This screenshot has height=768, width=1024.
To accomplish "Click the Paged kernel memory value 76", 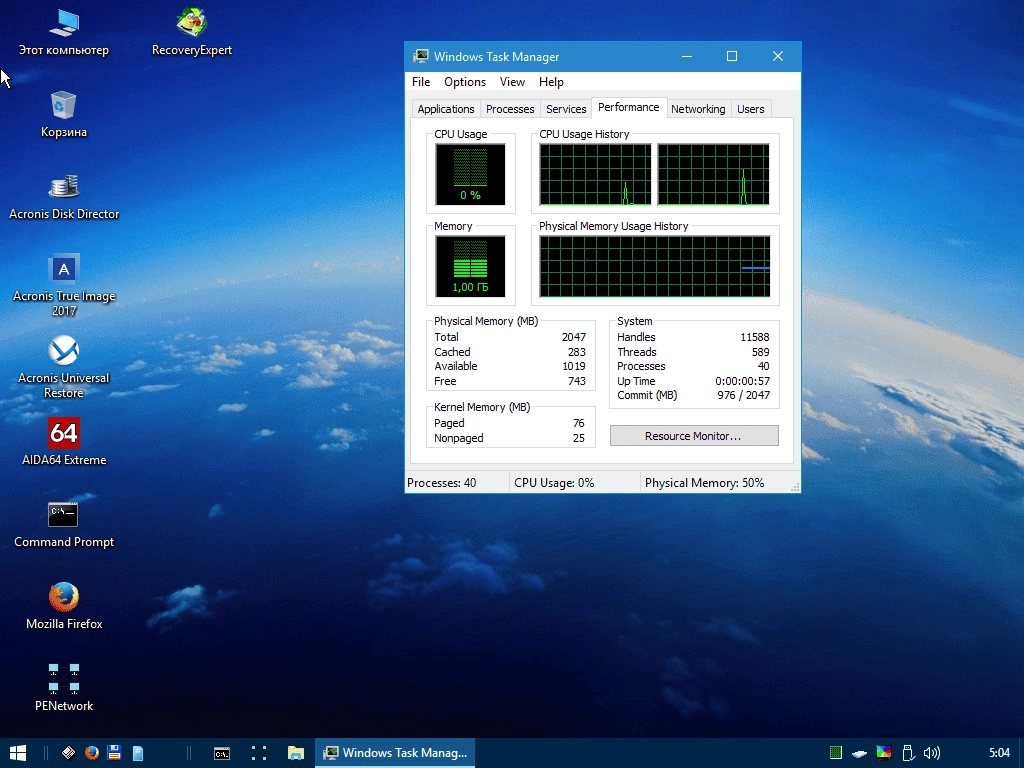I will pos(579,423).
